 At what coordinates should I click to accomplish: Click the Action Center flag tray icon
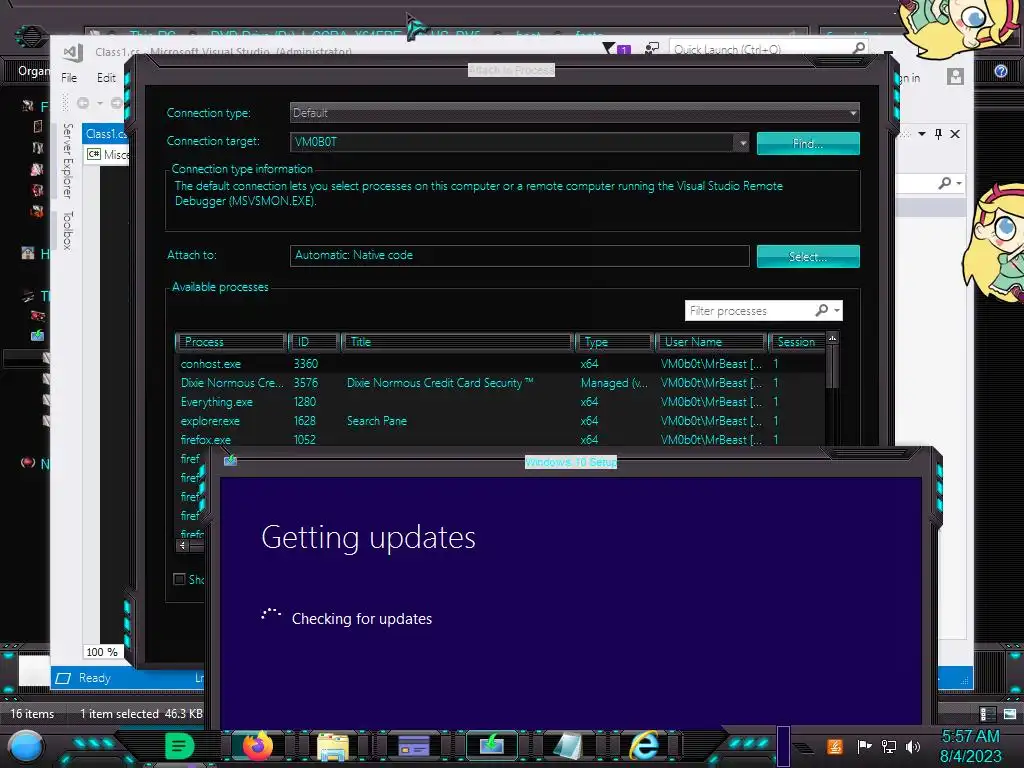point(864,746)
